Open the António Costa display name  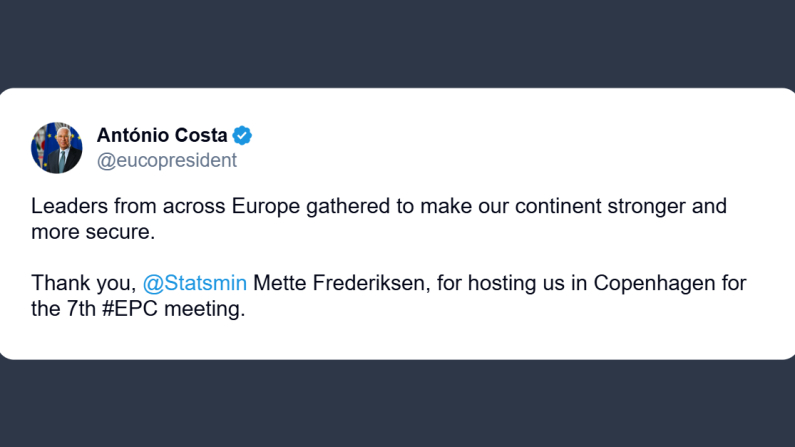(162, 136)
